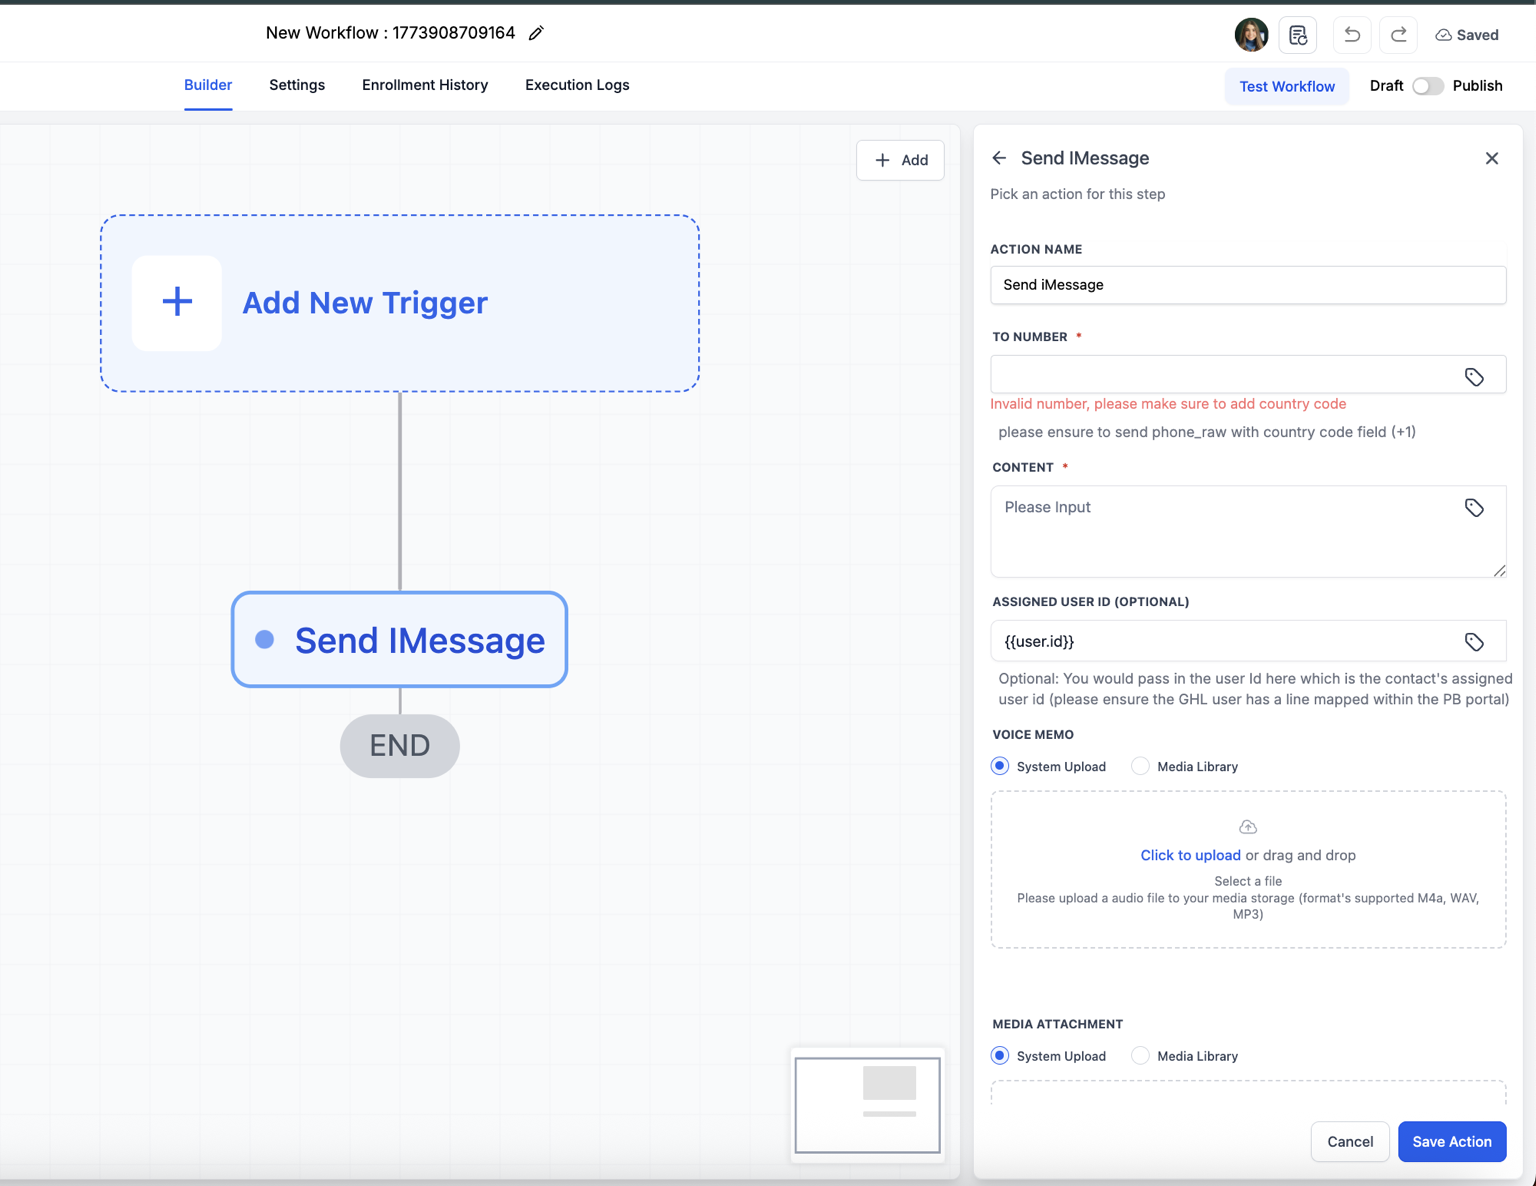The width and height of the screenshot is (1536, 1186).
Task: Select Media Library under Media Attachment
Action: (x=1140, y=1056)
